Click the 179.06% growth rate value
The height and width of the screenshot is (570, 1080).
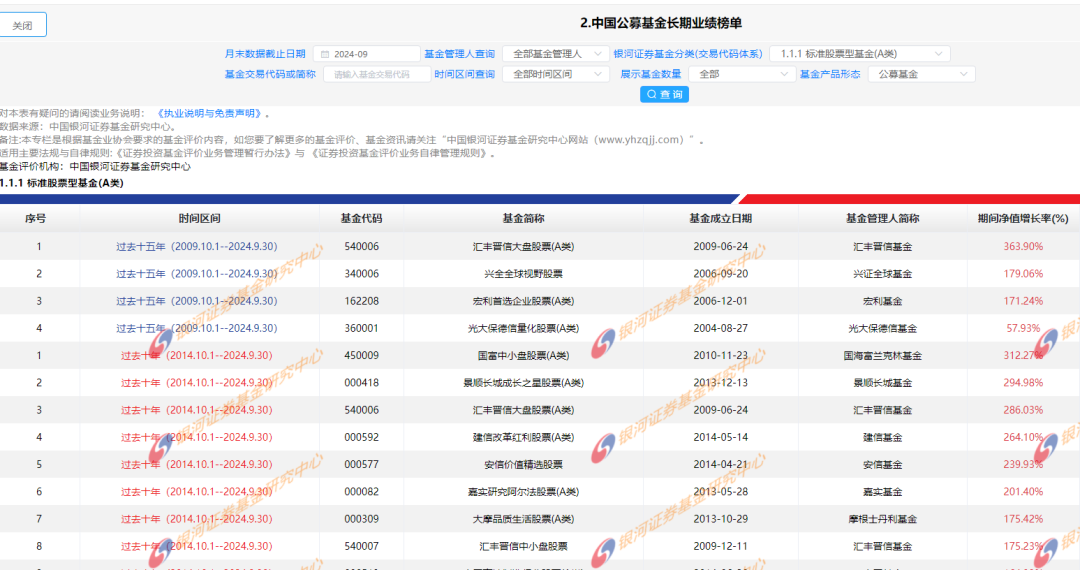[x=1023, y=274]
